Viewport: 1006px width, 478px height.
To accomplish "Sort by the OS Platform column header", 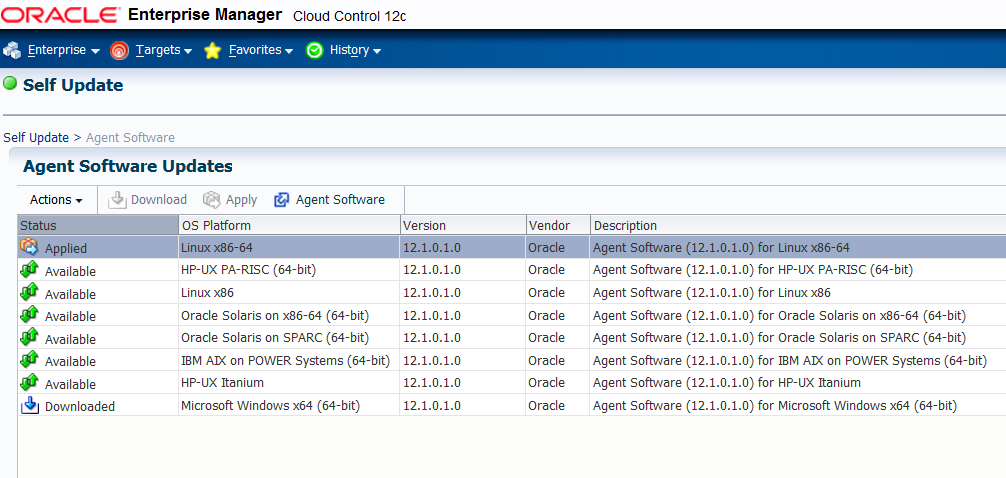I will (x=289, y=225).
